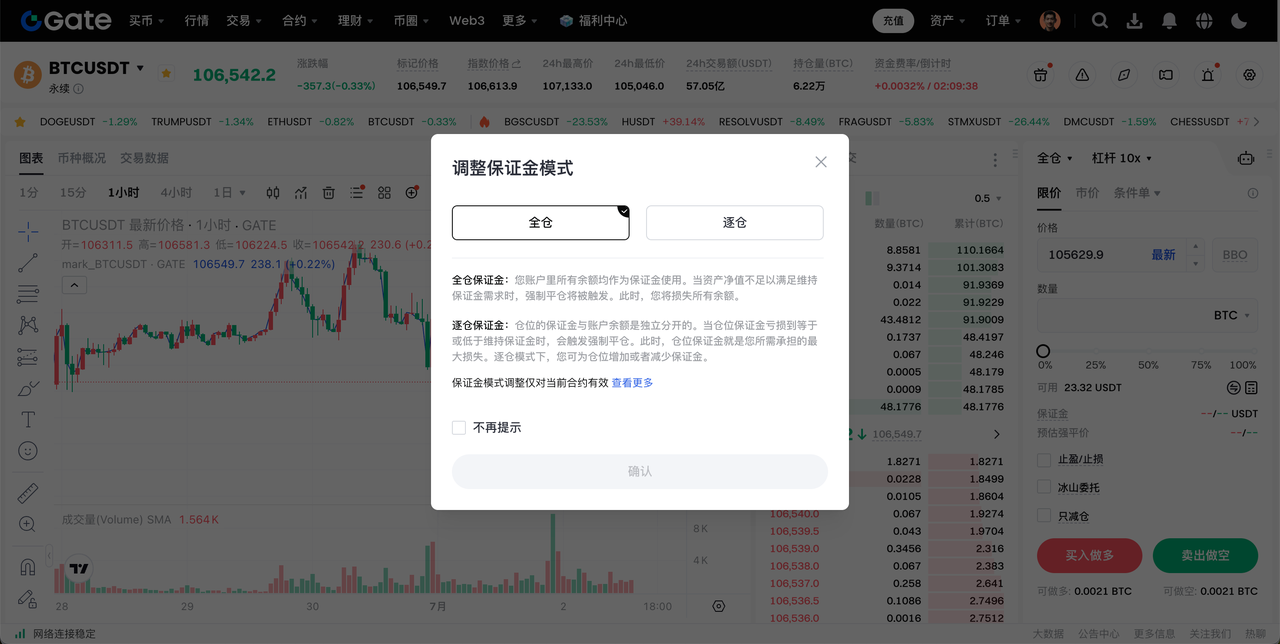Screen dimensions: 1280x644
Task: Click the 50% mark on quantity slider
Action: (1148, 352)
